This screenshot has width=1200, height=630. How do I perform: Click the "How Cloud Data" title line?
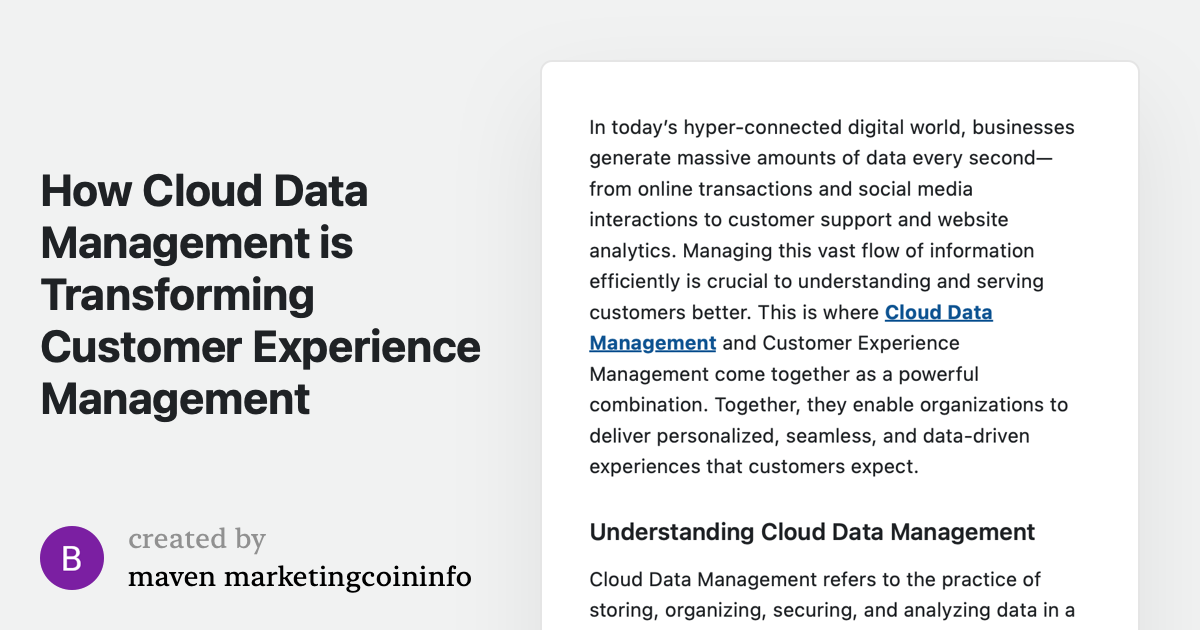point(204,191)
